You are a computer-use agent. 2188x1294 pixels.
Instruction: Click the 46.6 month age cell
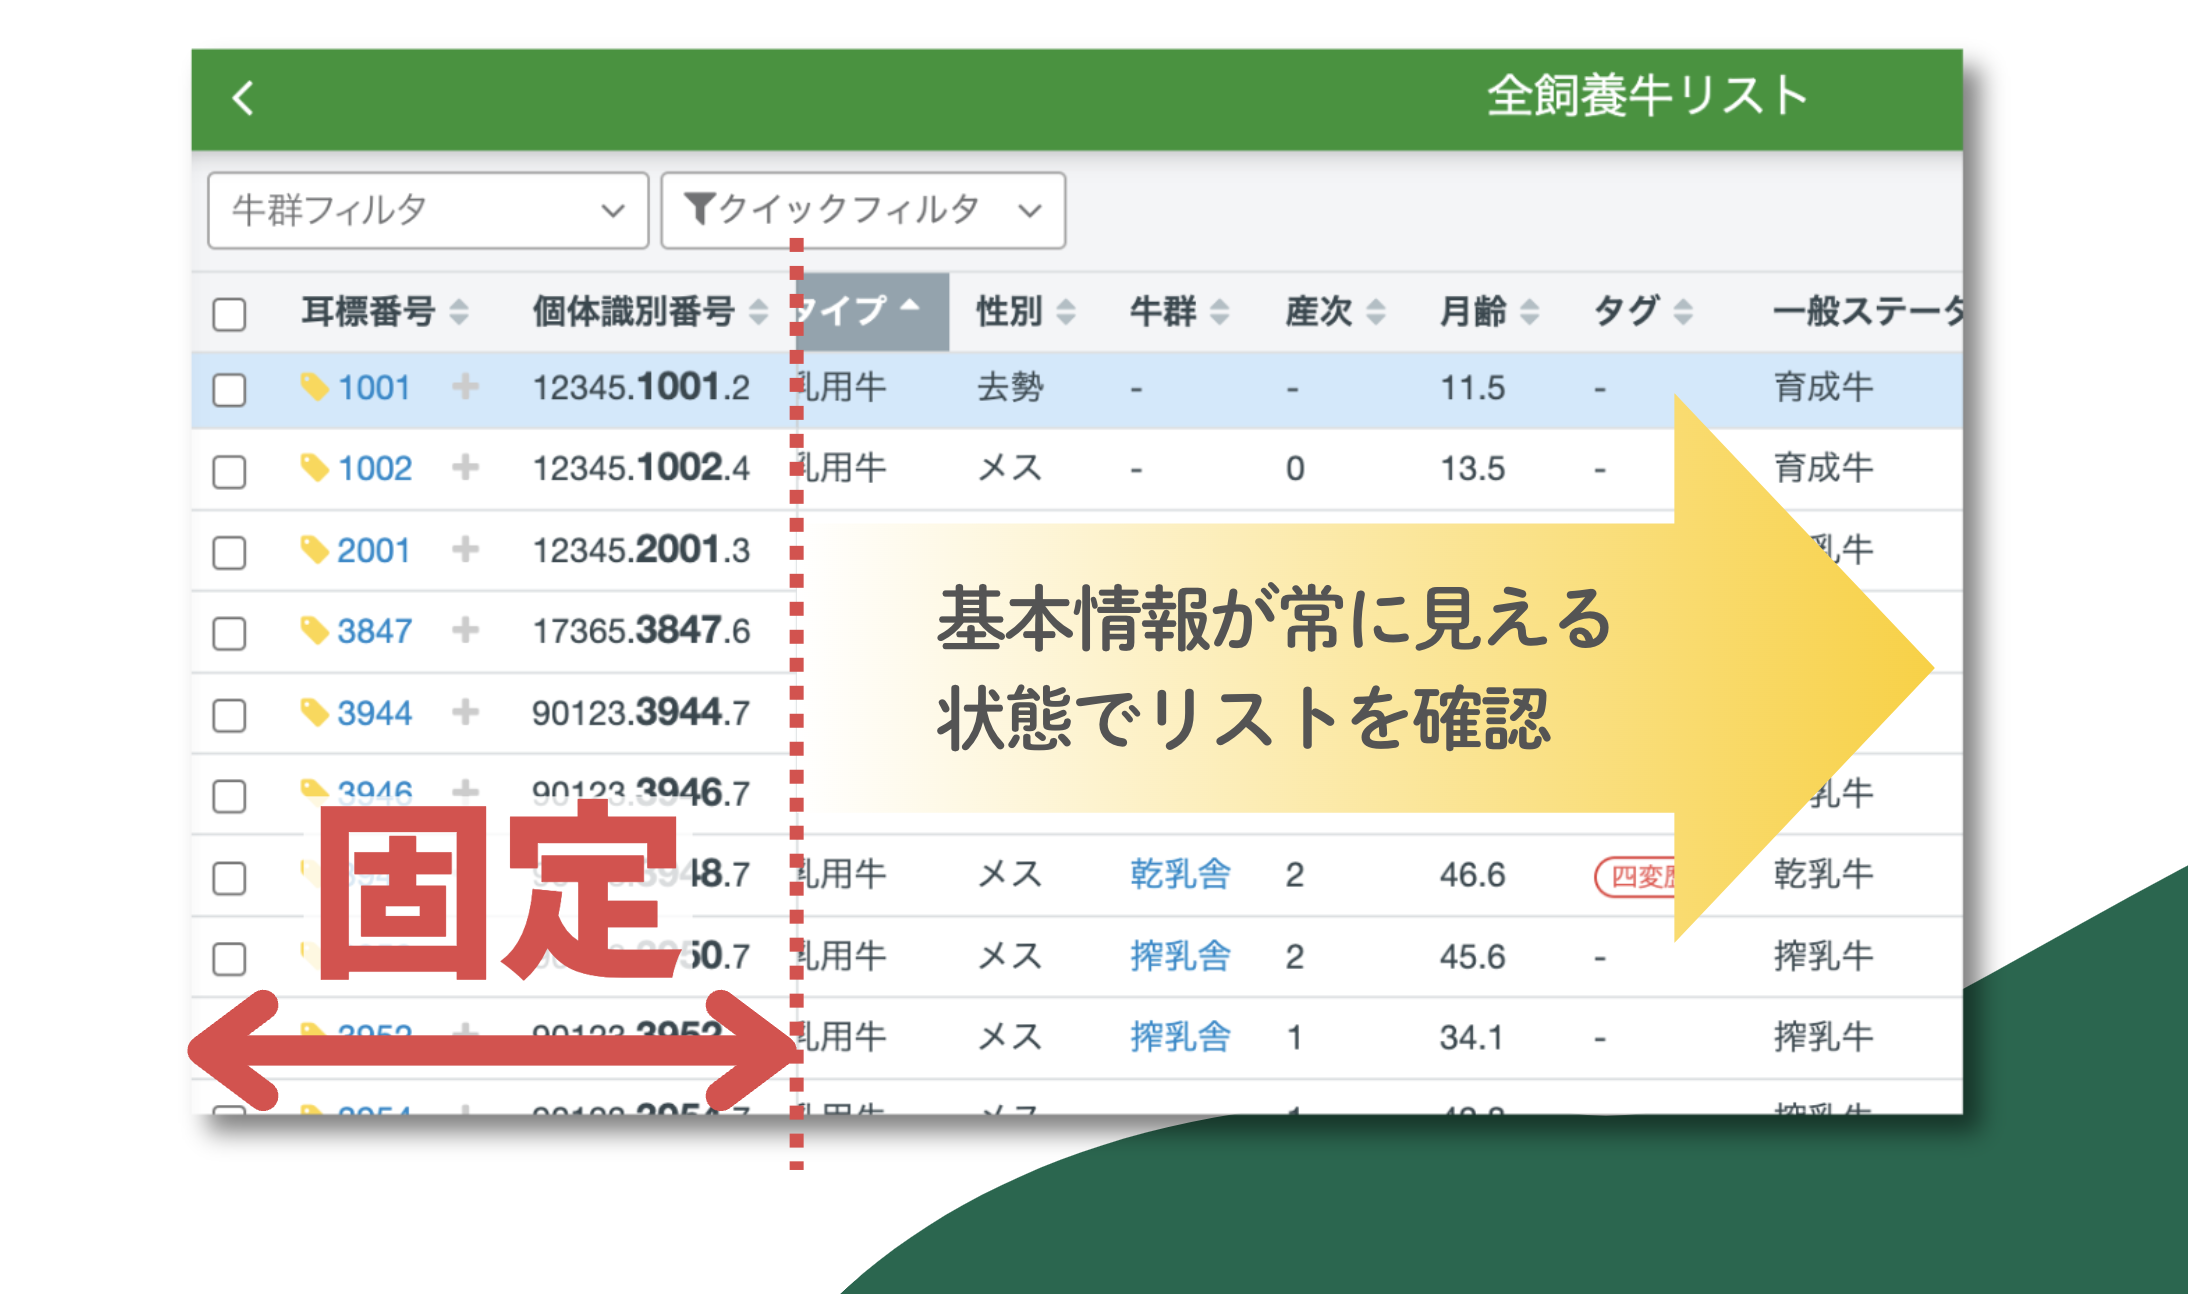coord(1472,875)
